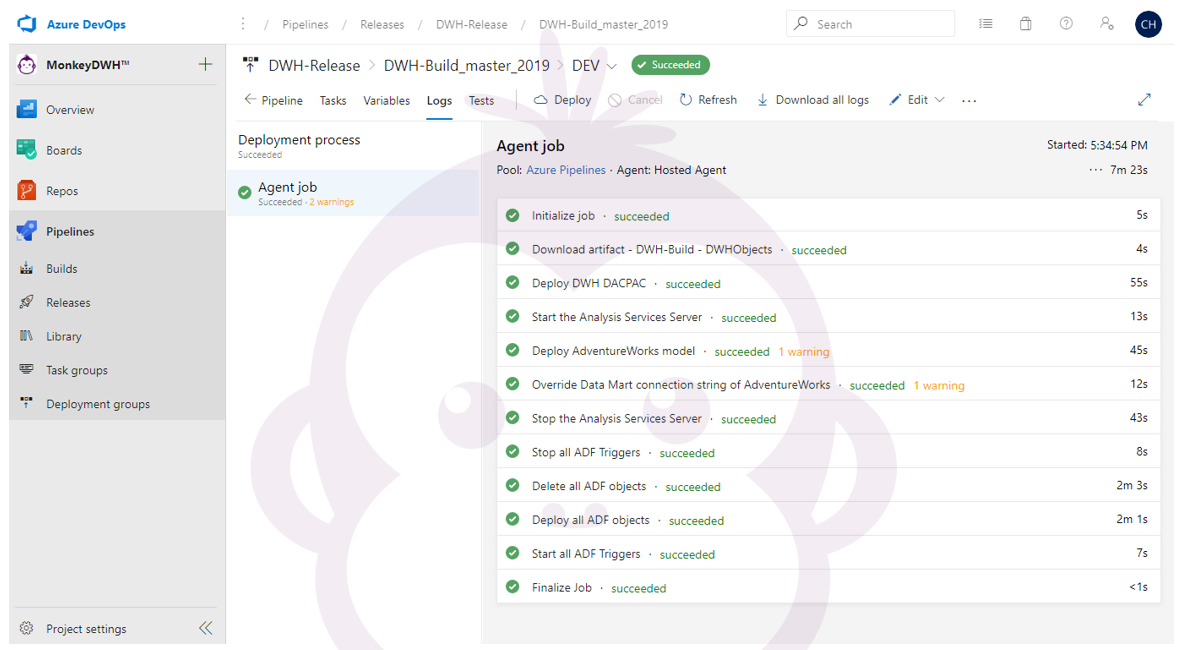
Task: Open the Initialize job log row
Action: 828,216
